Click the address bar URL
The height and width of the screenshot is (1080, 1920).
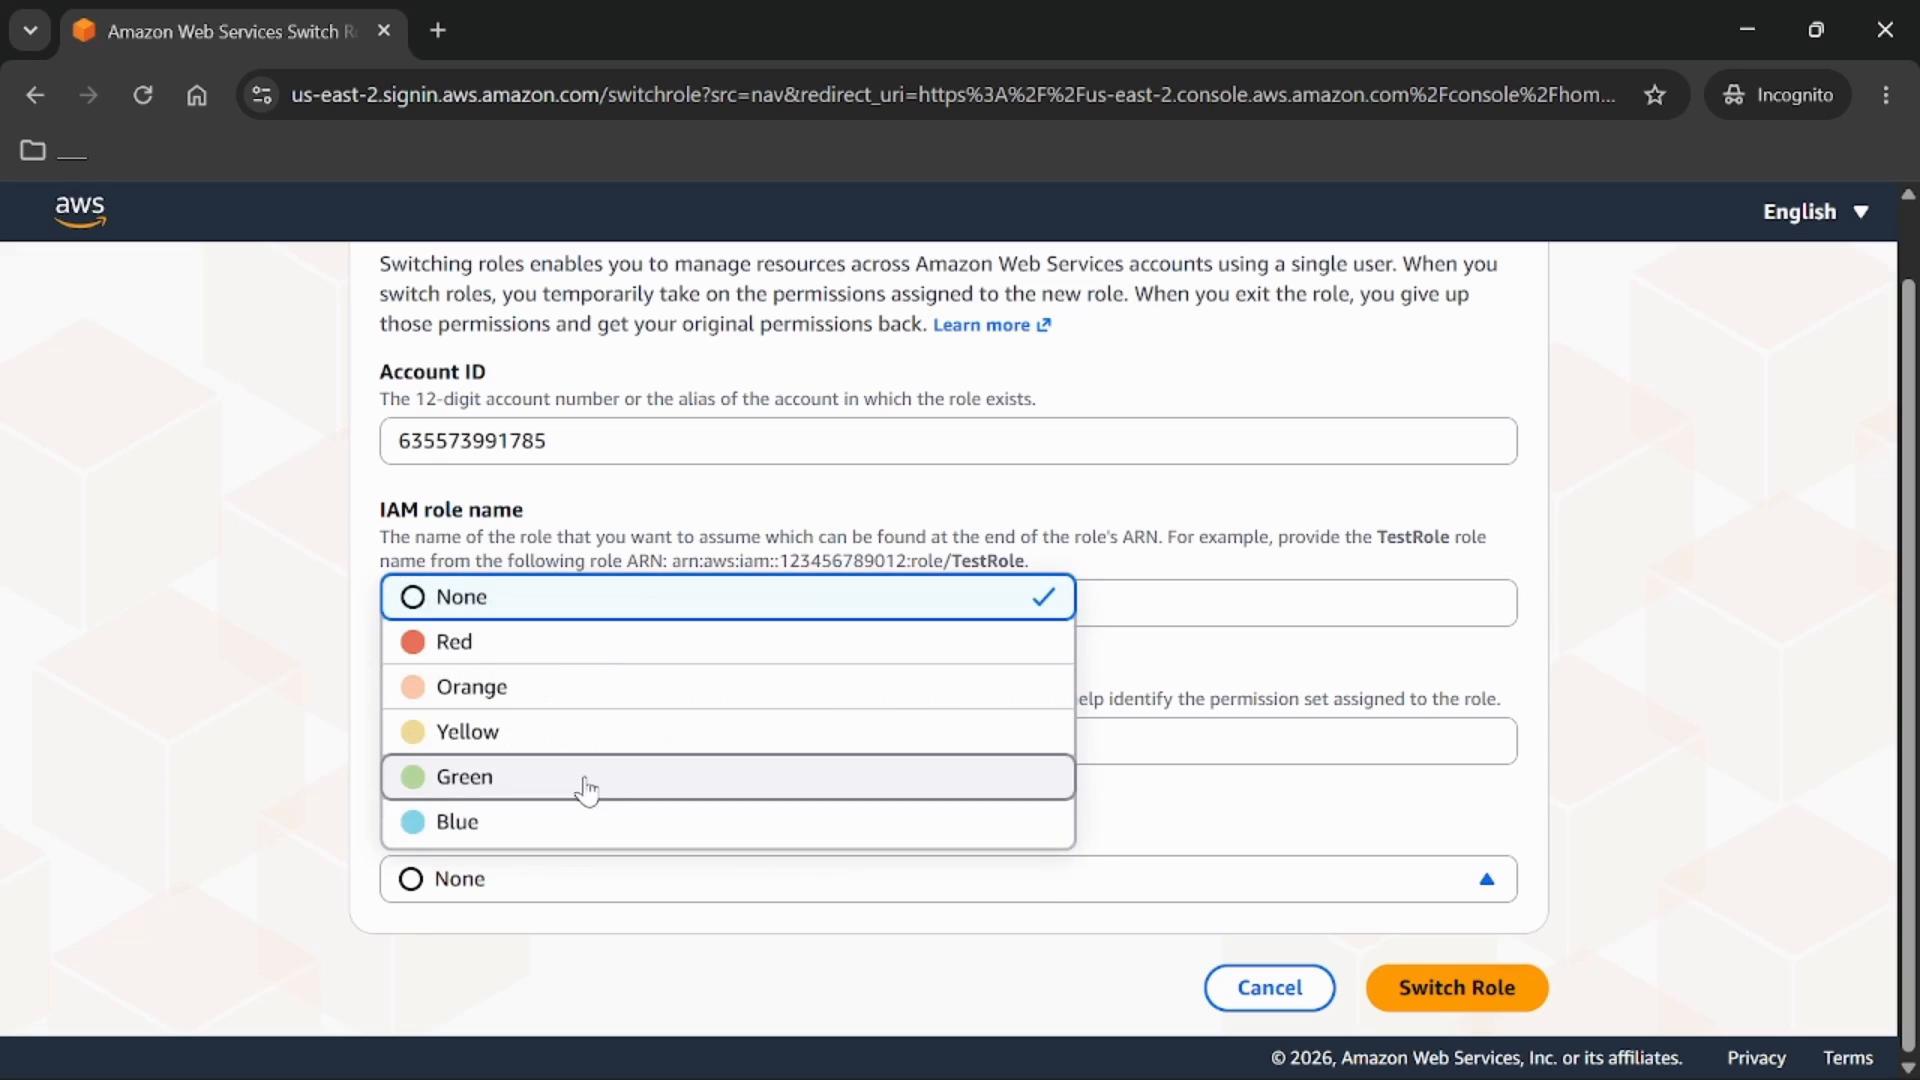pyautogui.click(x=952, y=95)
